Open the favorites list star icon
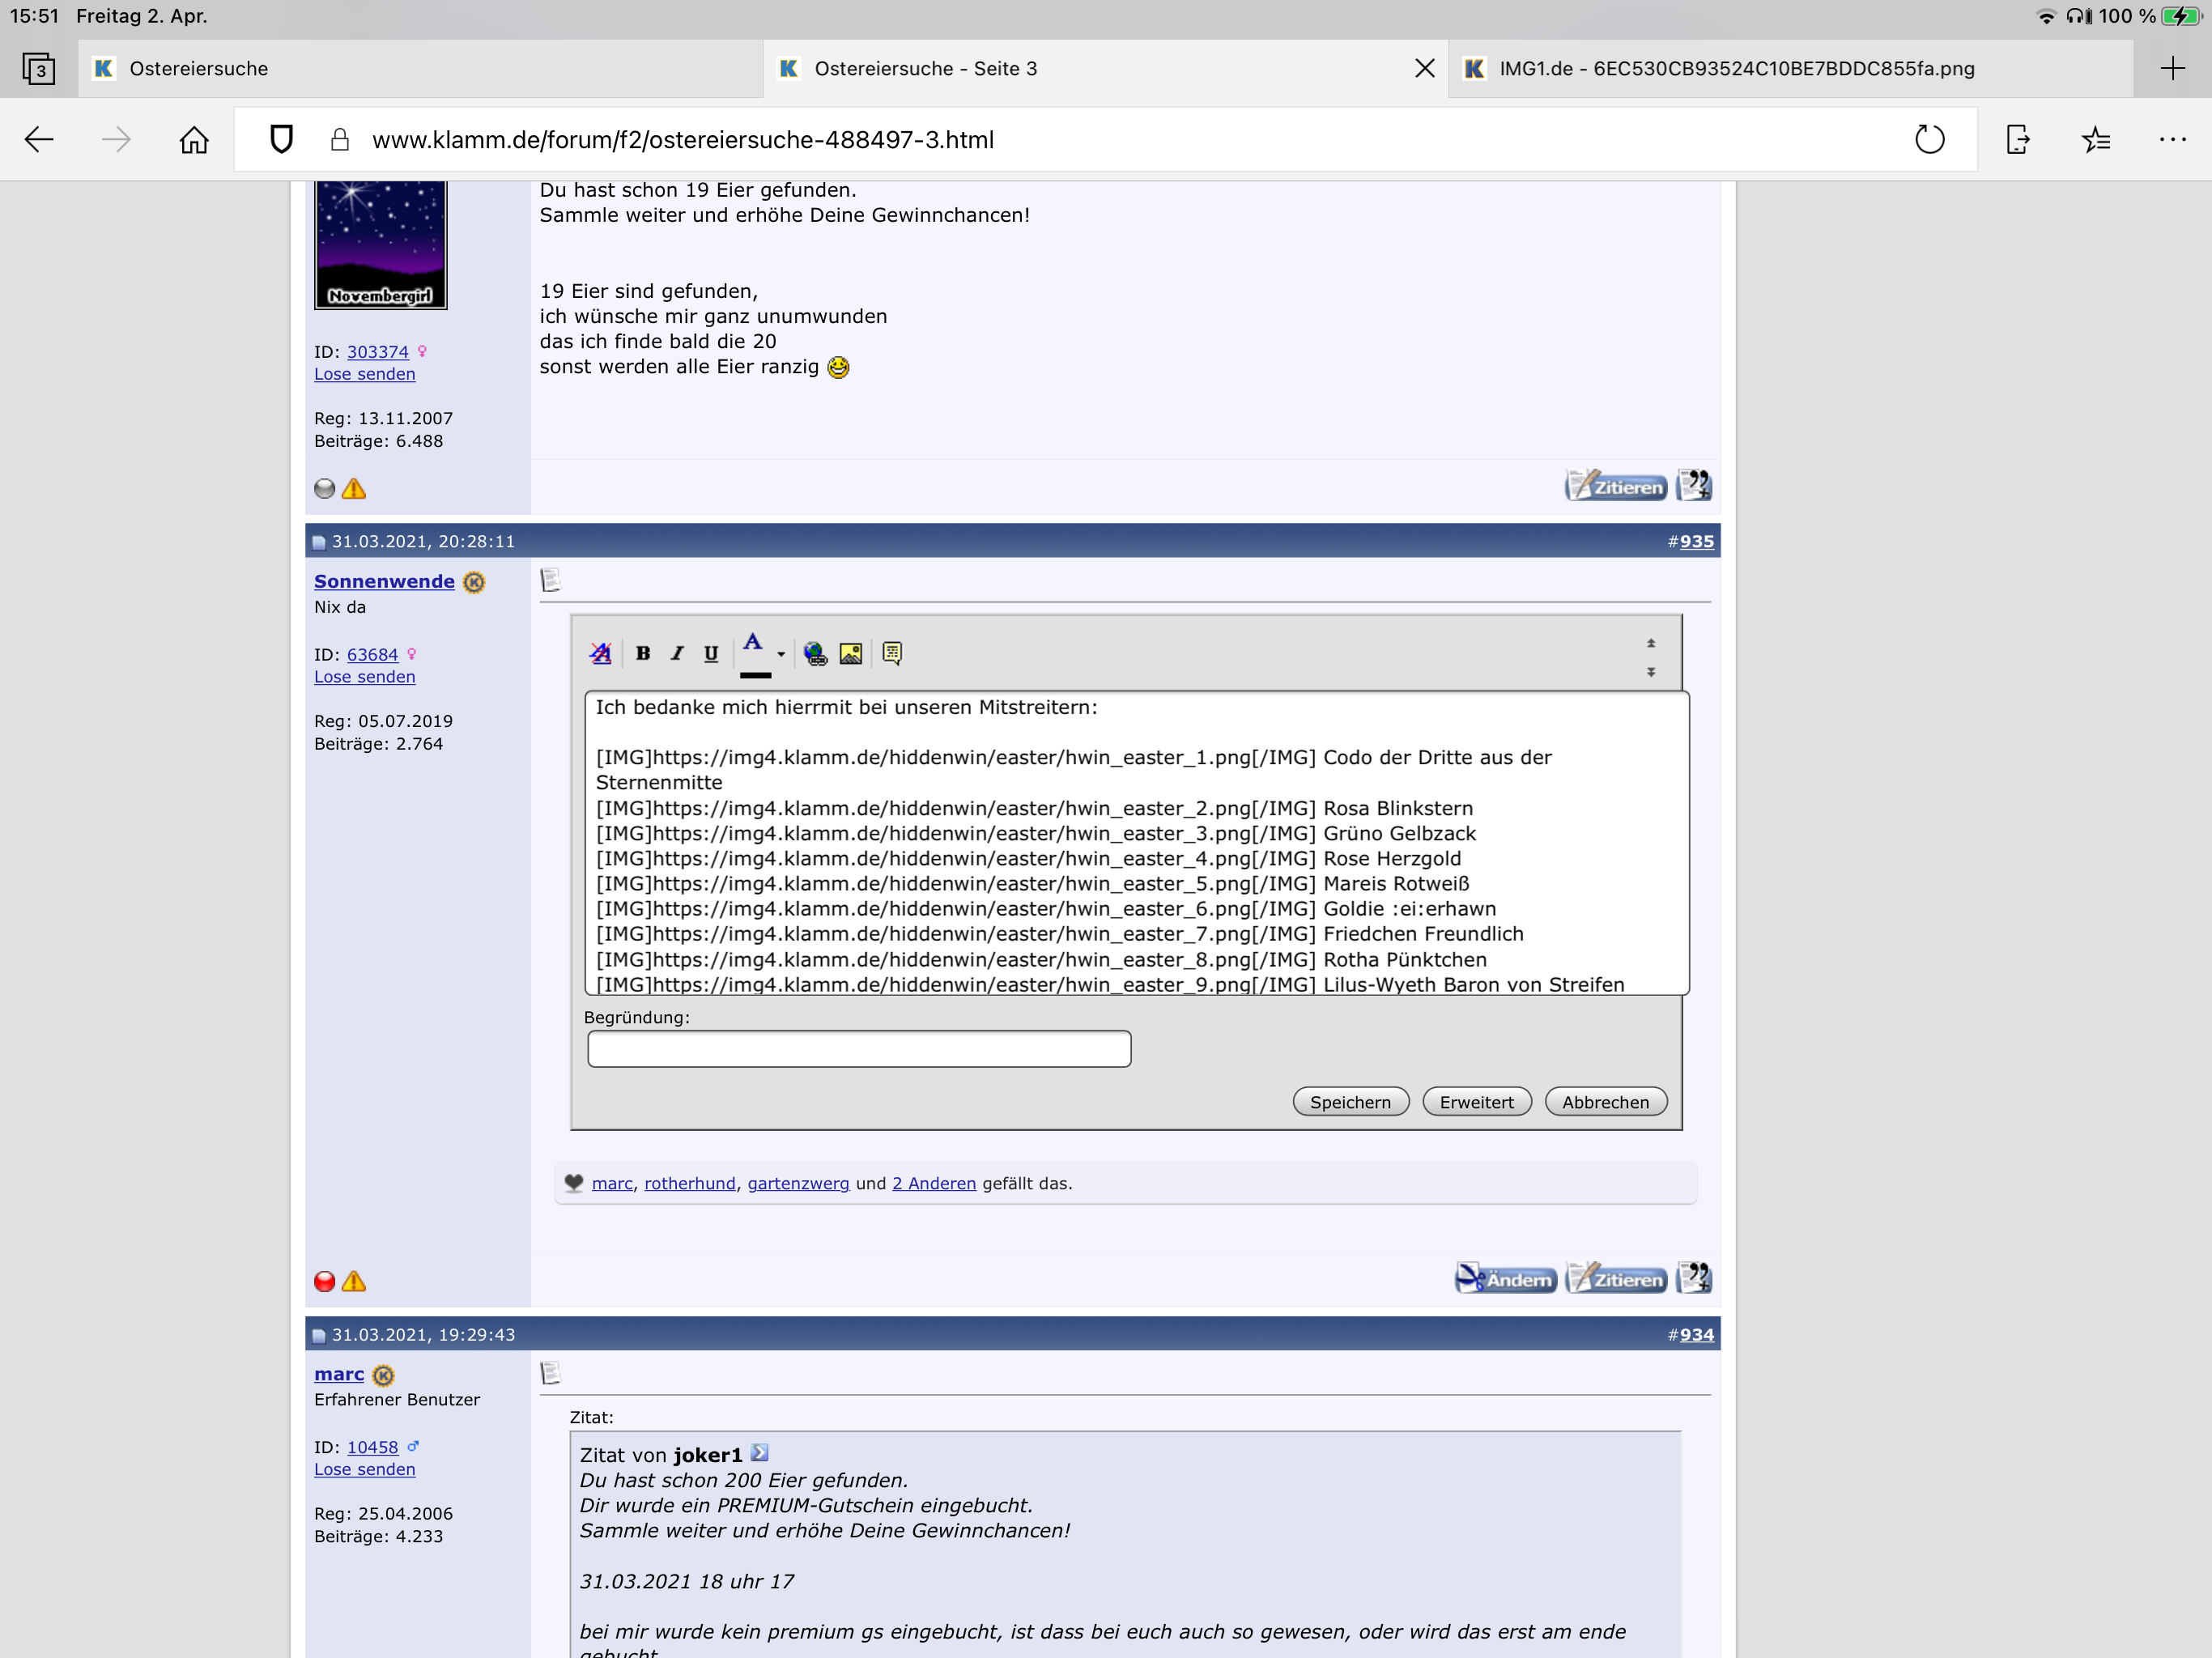Image resolution: width=2212 pixels, height=1658 pixels. 2096,139
